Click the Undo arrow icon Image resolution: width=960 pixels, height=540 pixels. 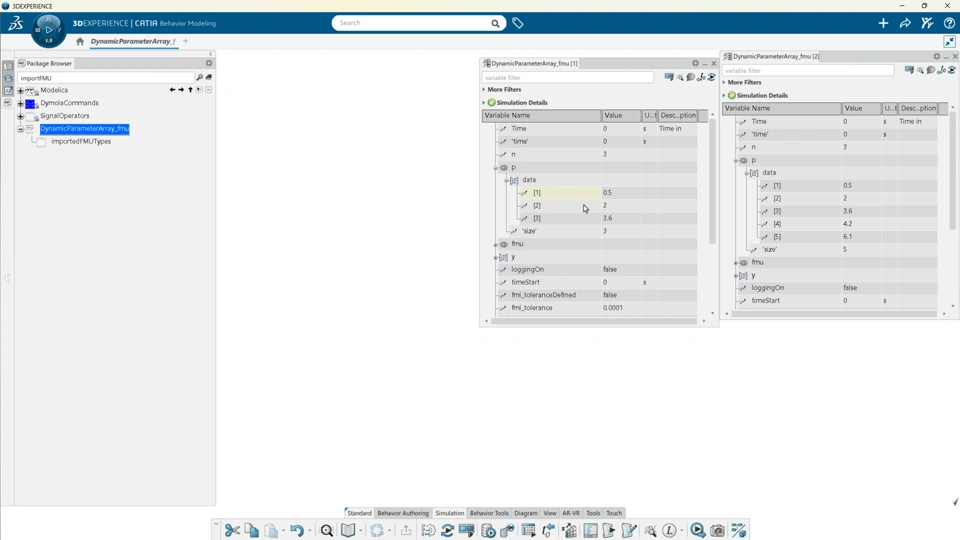tap(297, 530)
